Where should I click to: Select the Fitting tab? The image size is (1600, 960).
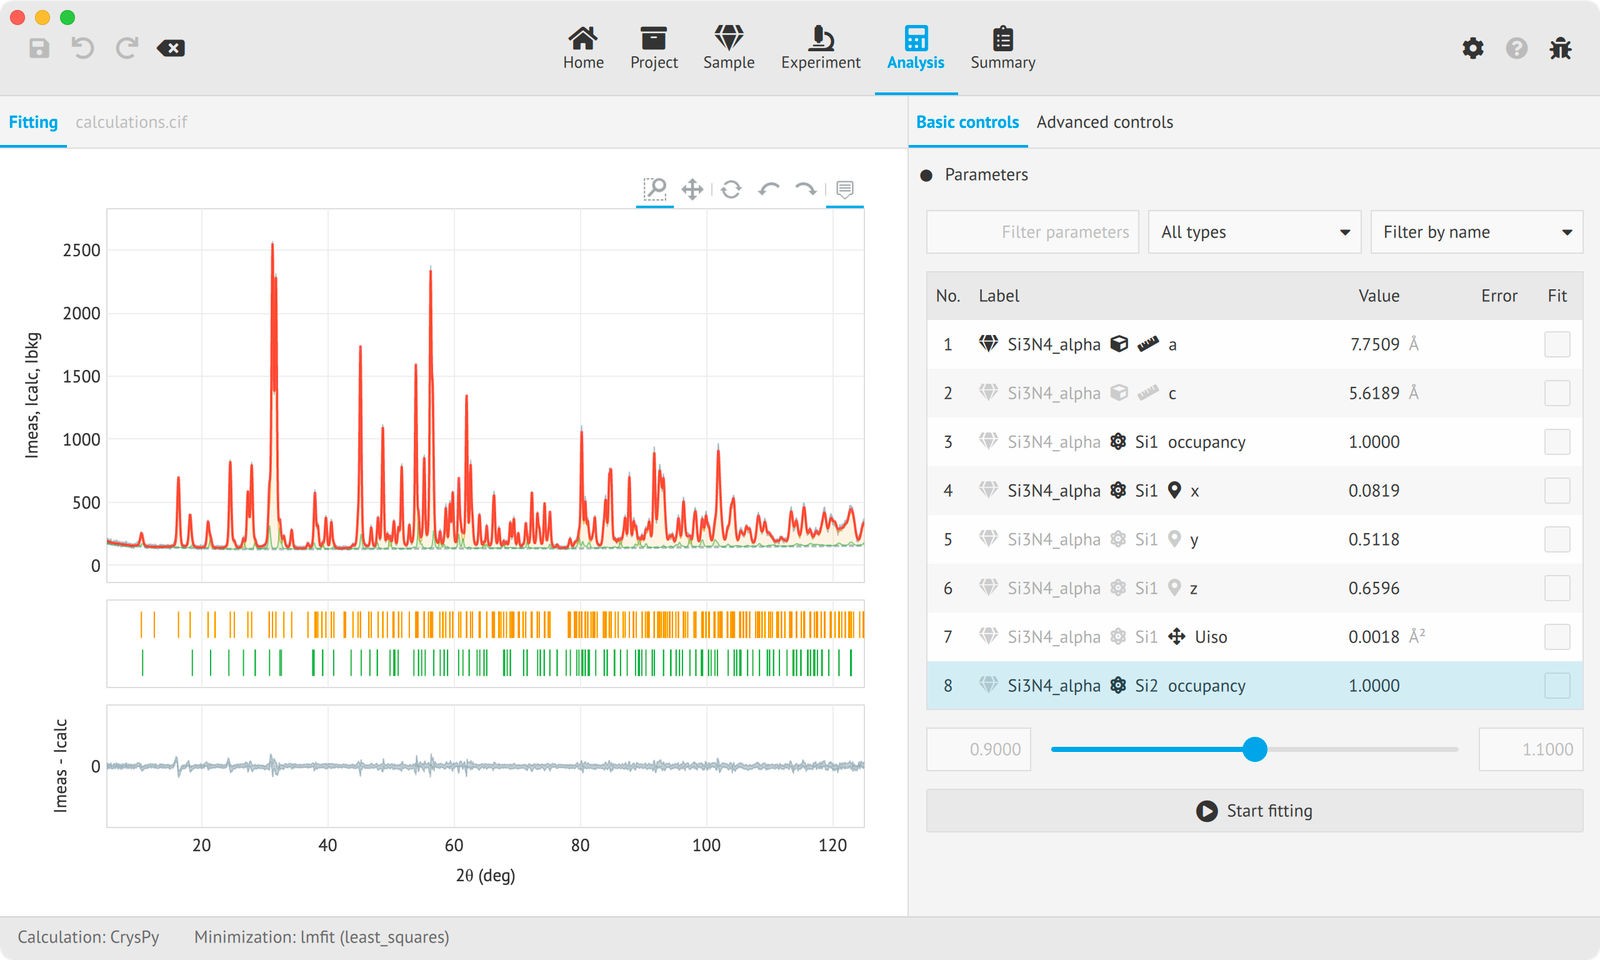[33, 122]
